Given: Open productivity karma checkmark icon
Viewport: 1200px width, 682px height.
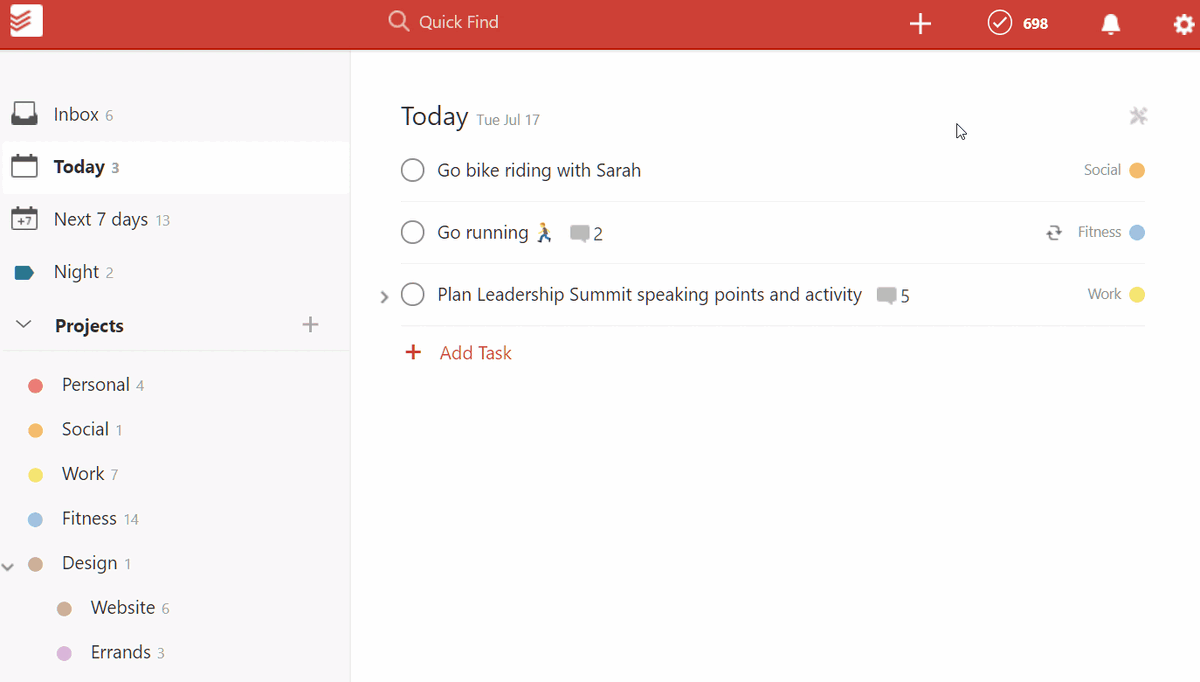Looking at the screenshot, I should (x=1000, y=23).
